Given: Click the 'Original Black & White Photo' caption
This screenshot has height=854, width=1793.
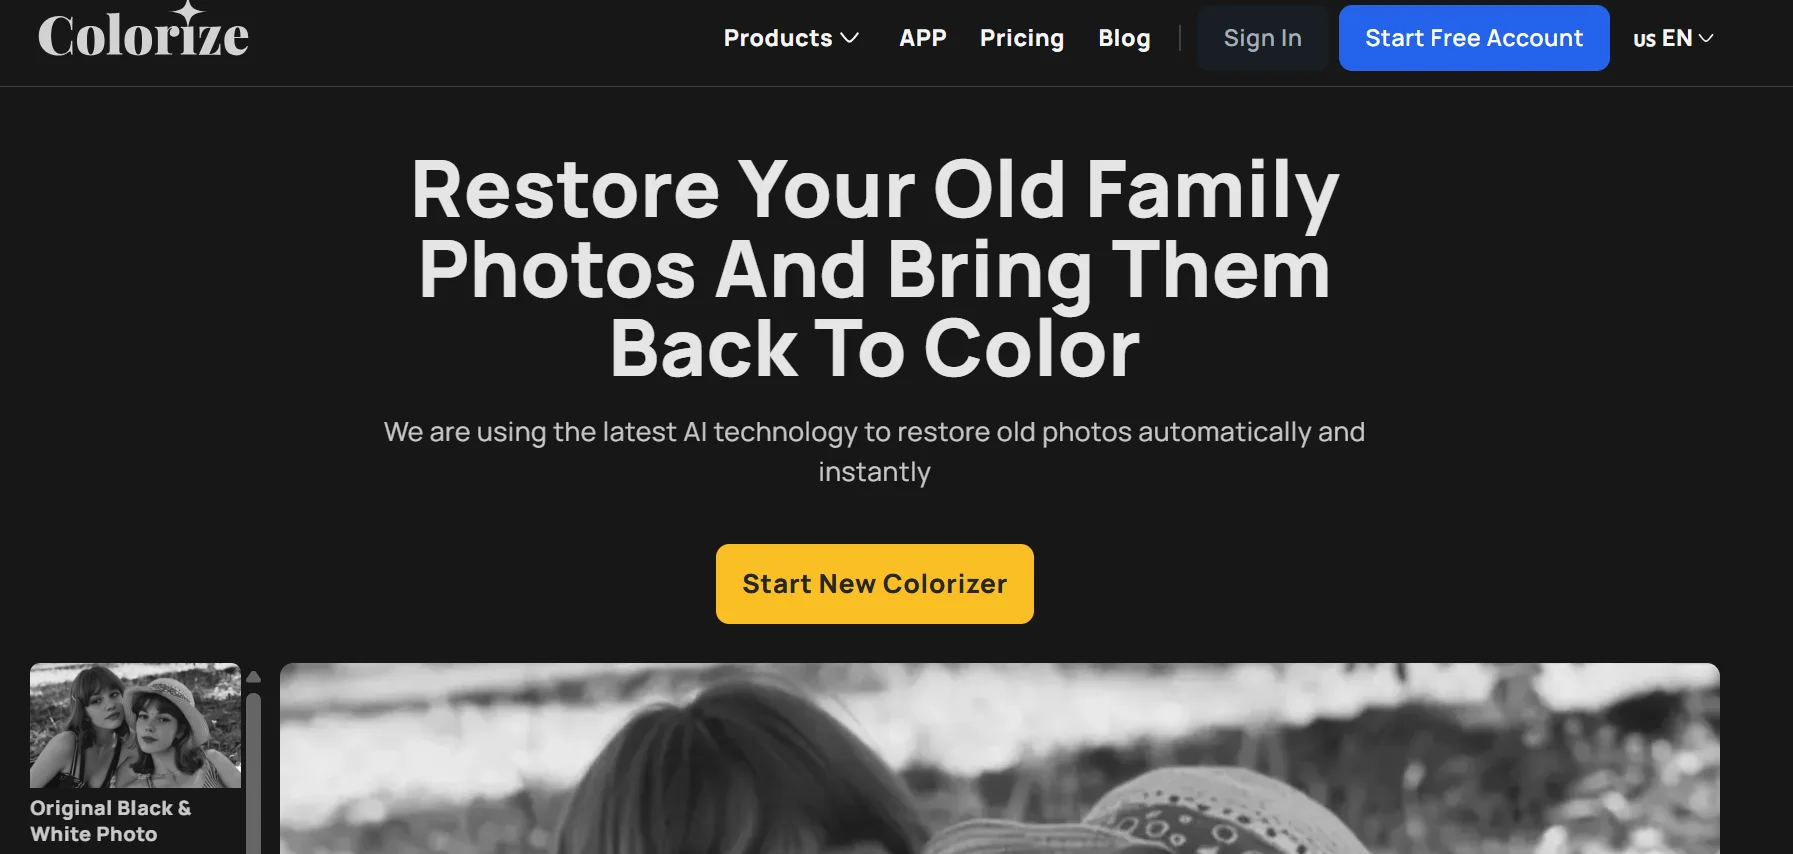Looking at the screenshot, I should point(111,821).
